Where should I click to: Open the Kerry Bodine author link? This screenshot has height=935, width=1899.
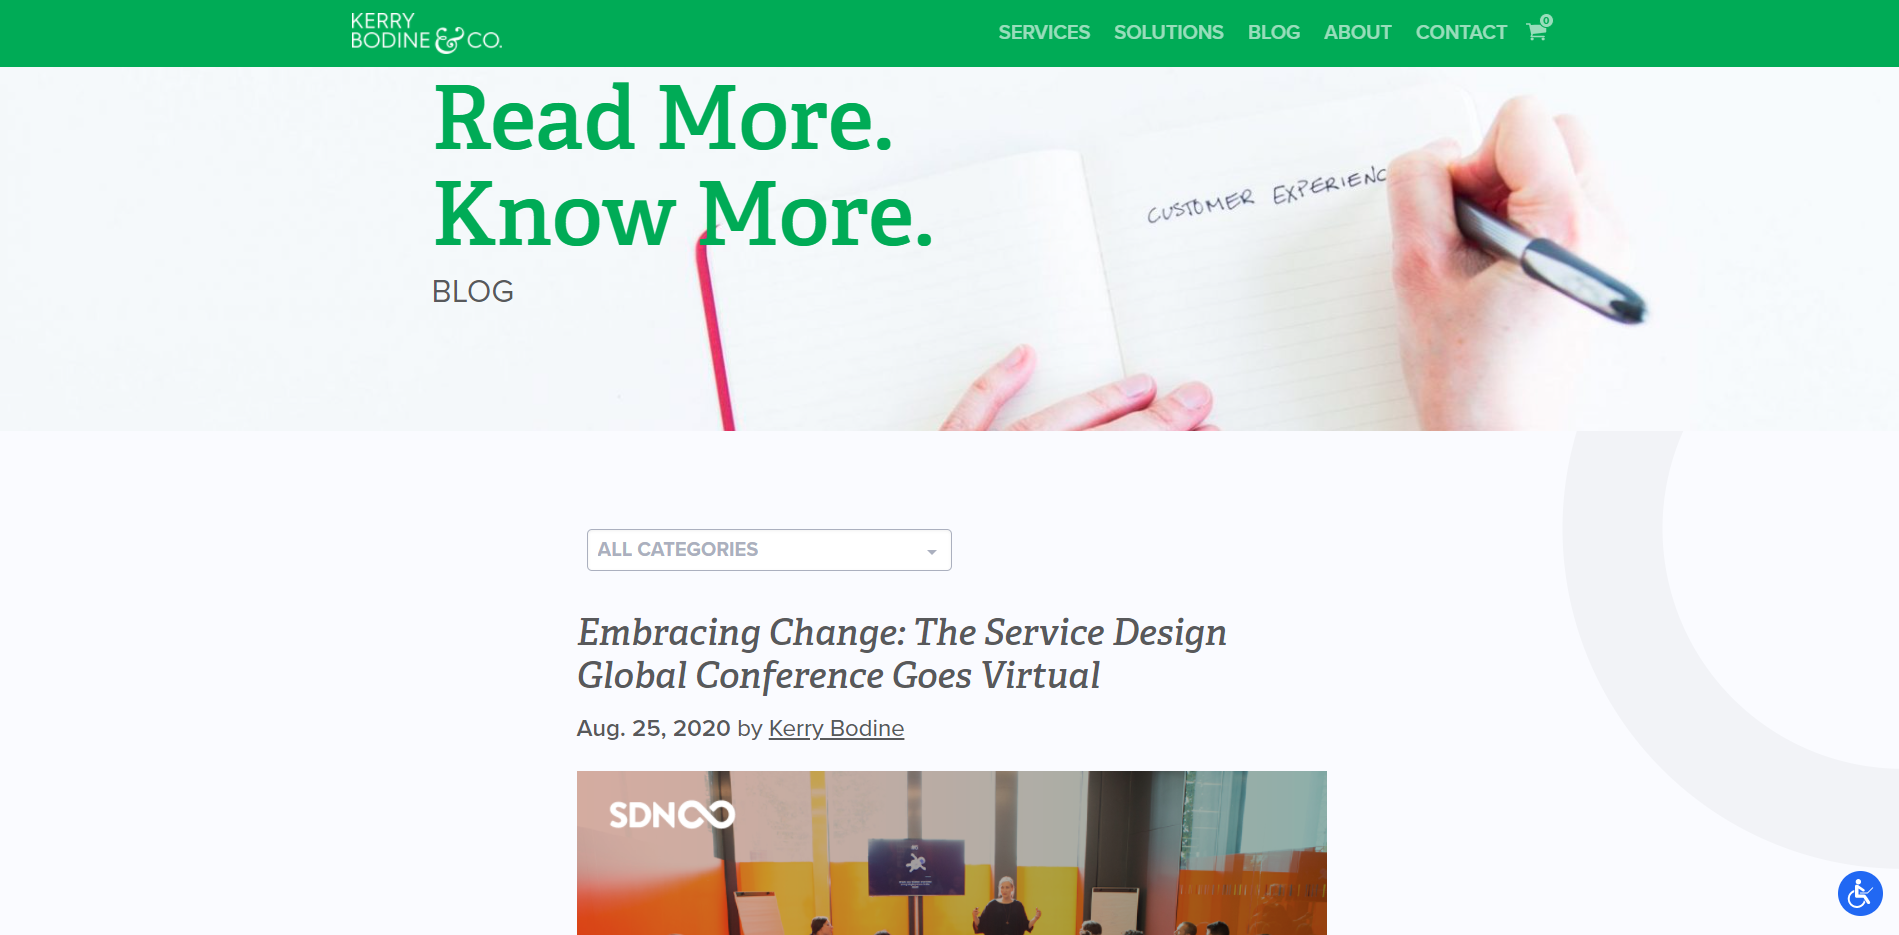[x=836, y=728]
